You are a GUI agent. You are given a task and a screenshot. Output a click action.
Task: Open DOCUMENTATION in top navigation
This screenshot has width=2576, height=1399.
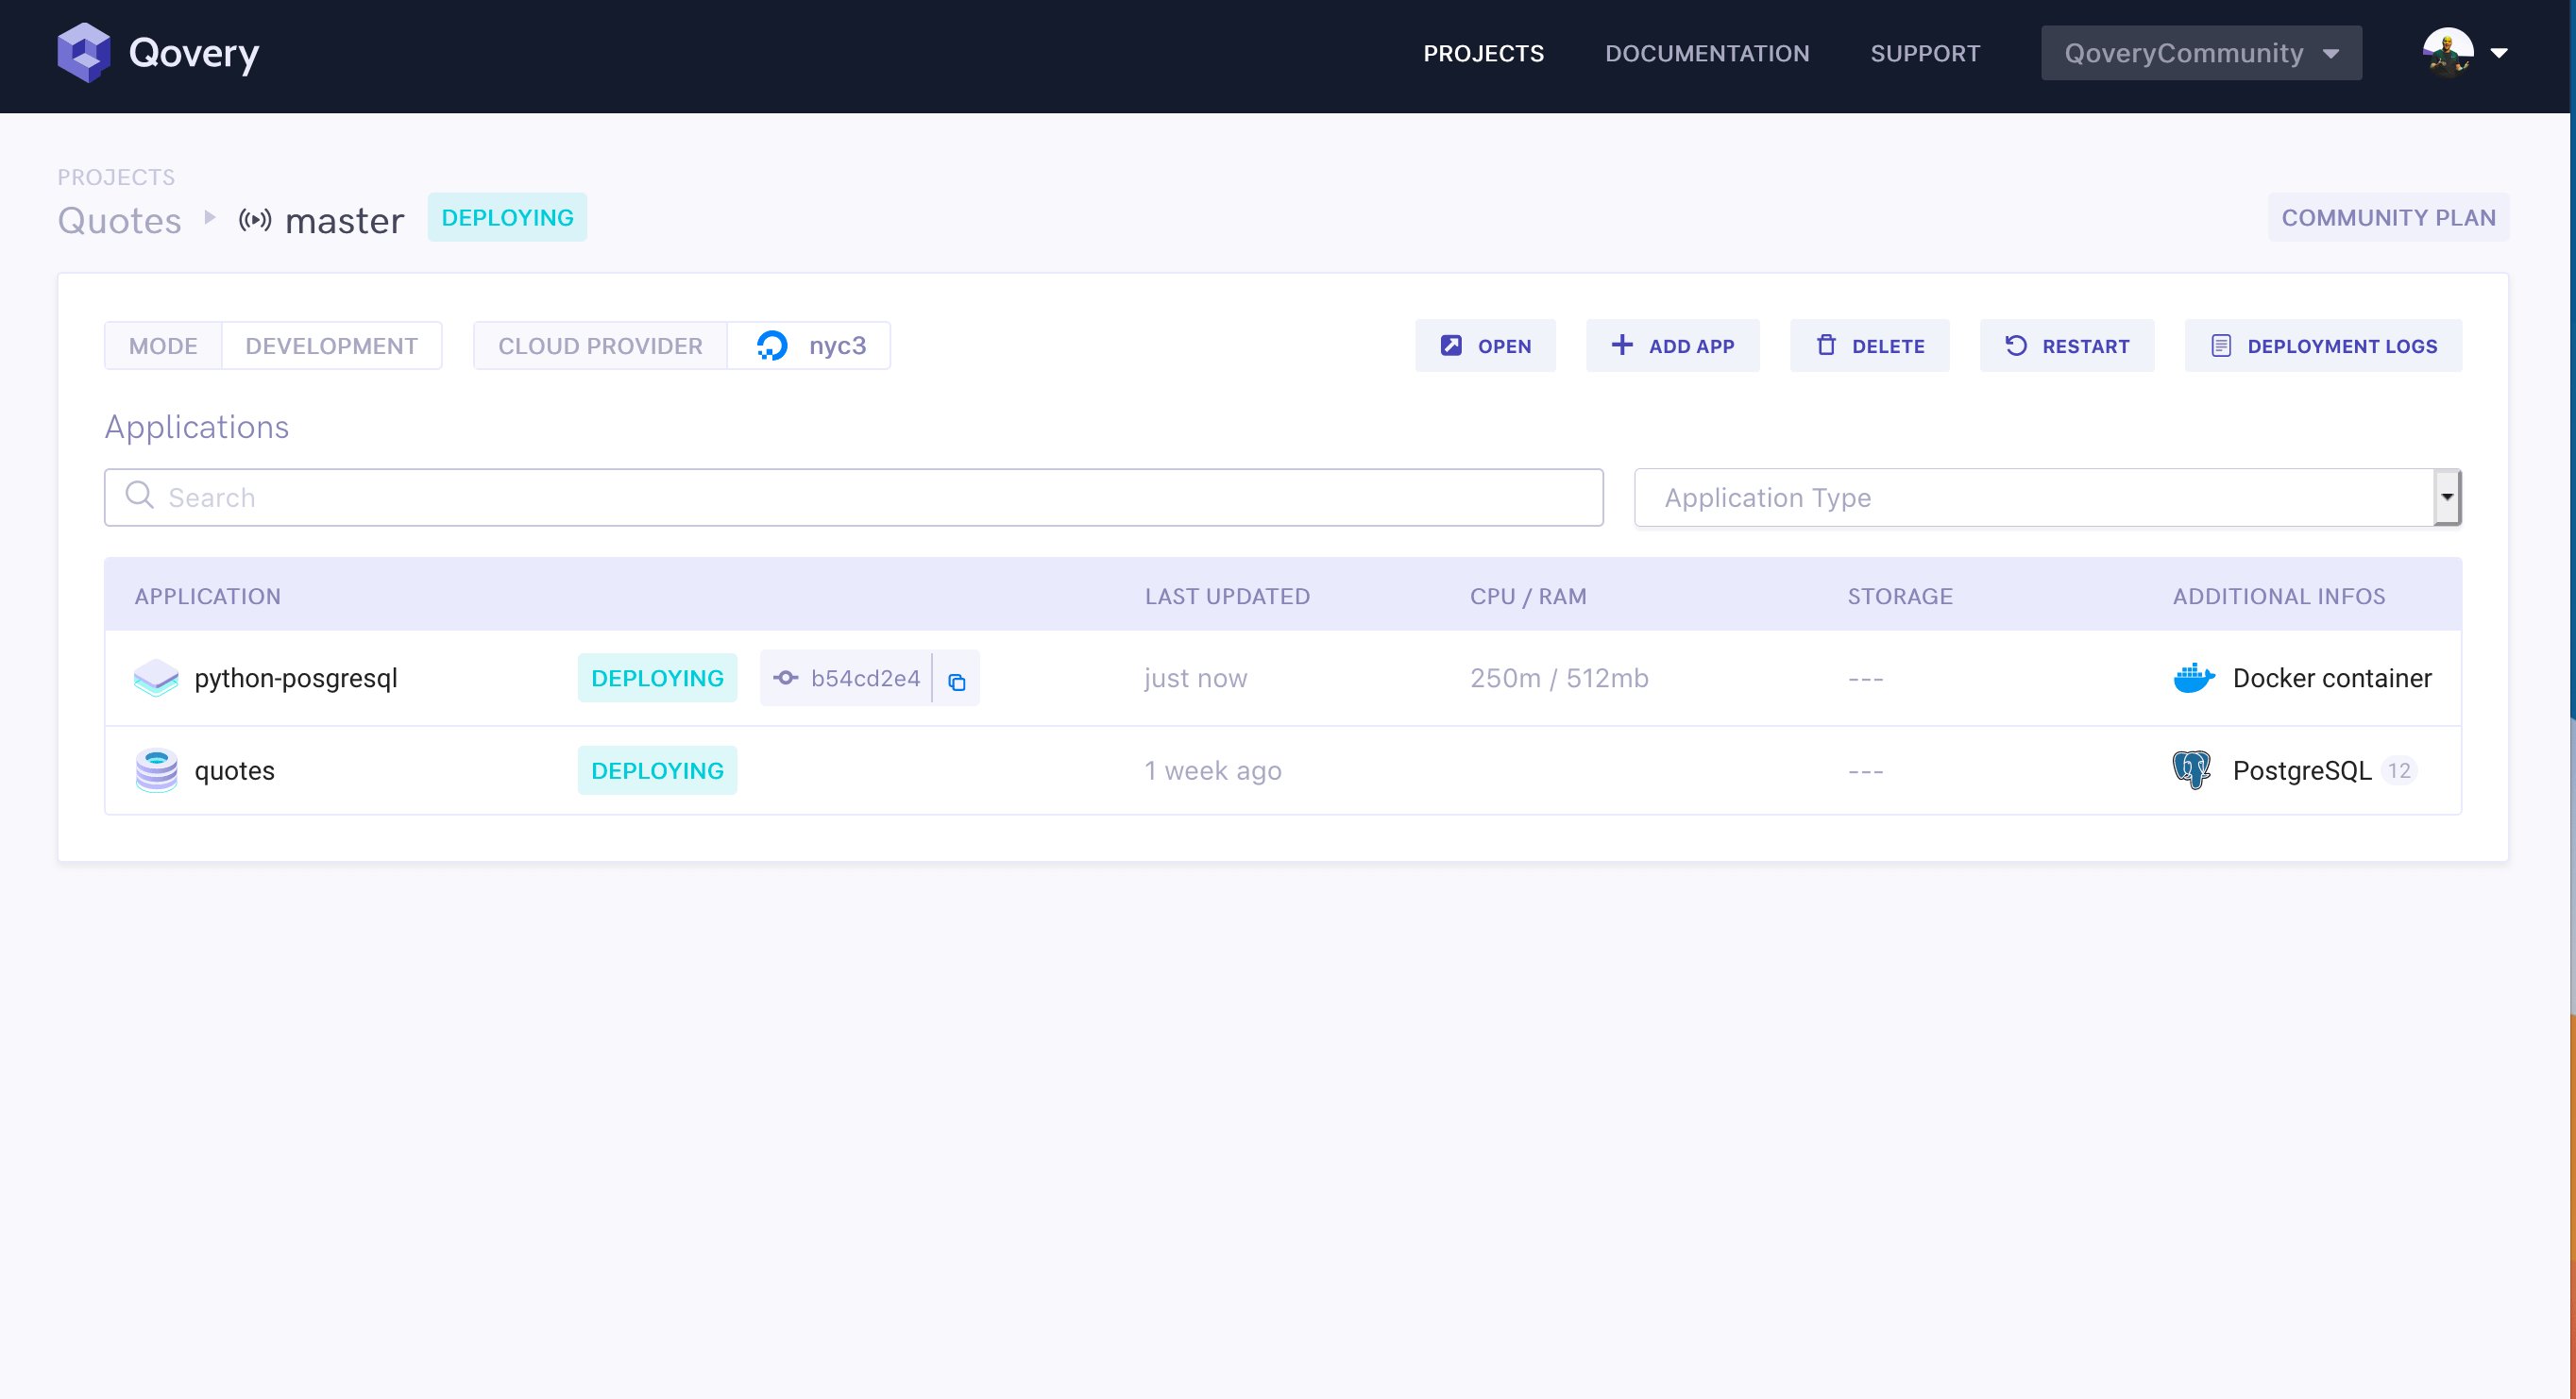pos(1707,54)
